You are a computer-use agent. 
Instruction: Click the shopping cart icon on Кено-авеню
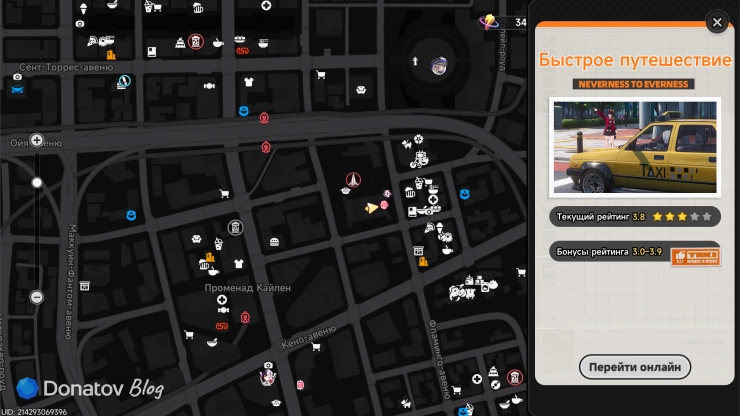(316, 347)
